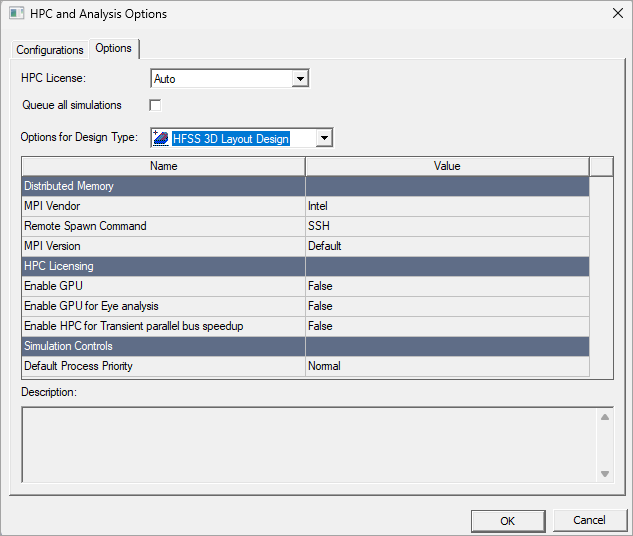Click the SSH value cell
The image size is (633, 536).
point(447,226)
